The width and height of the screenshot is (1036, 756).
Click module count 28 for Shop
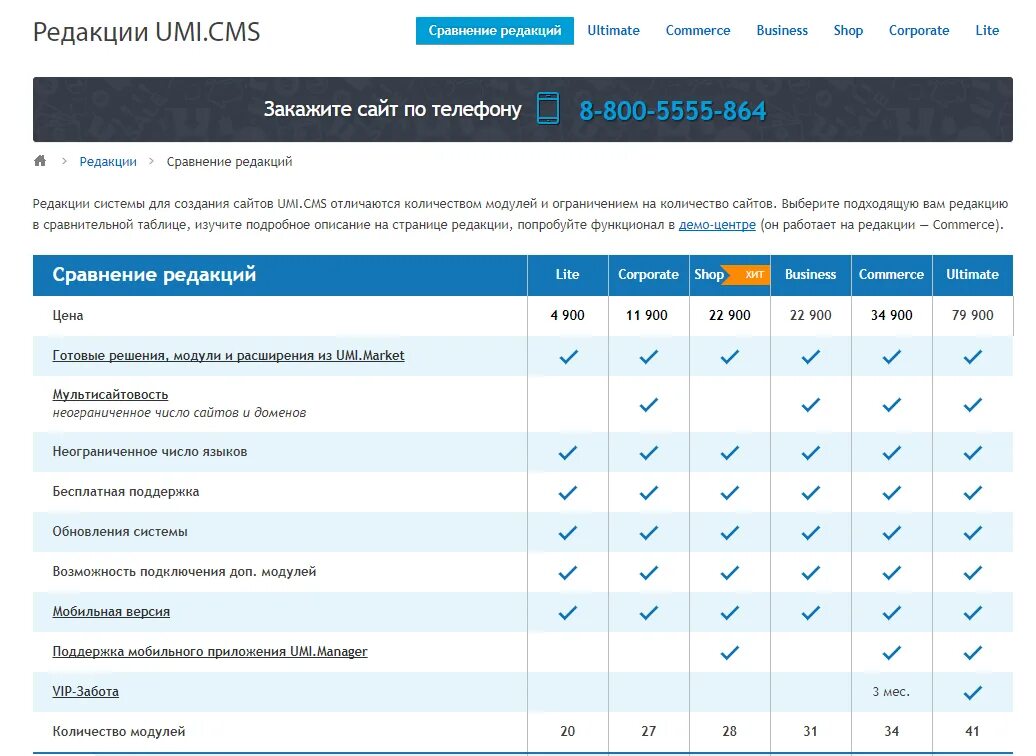pos(729,732)
